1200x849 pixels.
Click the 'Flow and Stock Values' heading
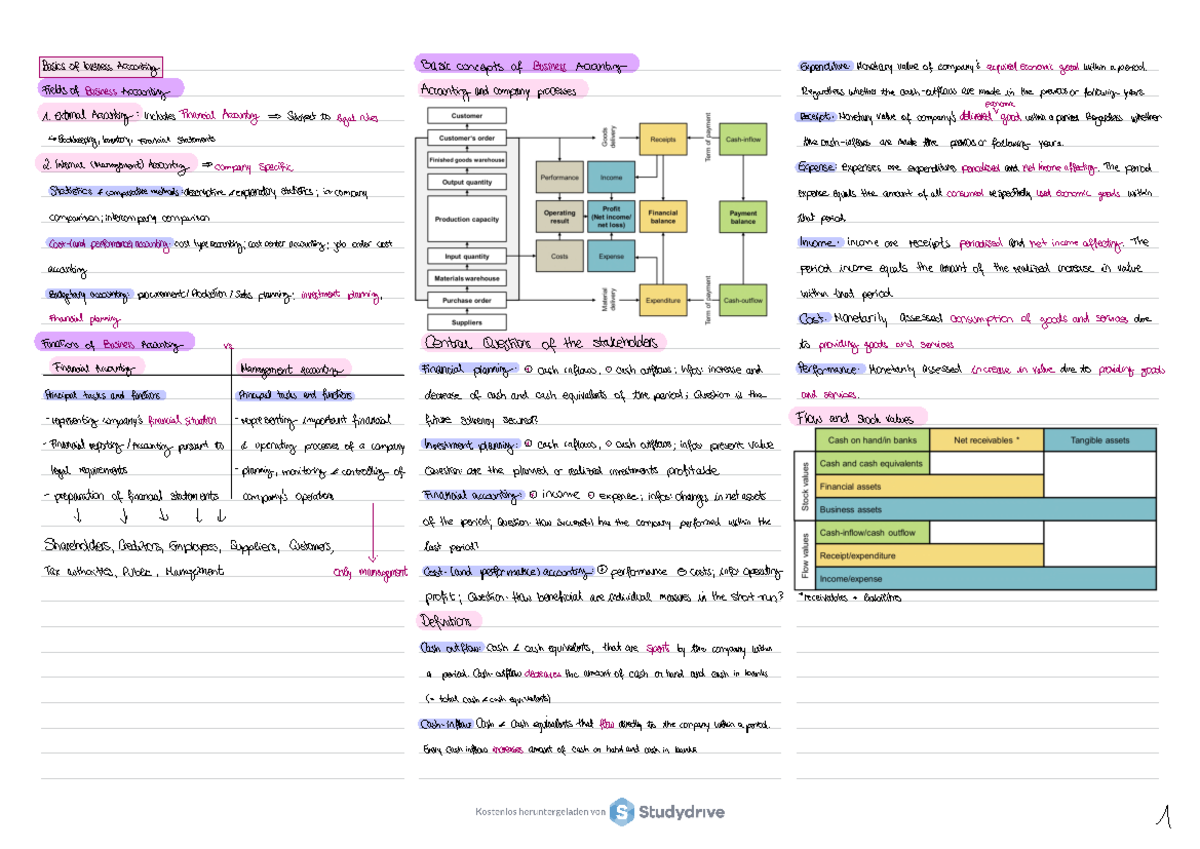click(x=858, y=418)
